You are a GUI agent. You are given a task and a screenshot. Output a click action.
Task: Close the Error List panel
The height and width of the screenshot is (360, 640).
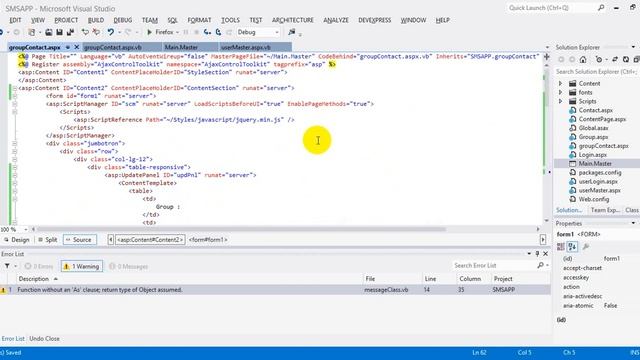[x=546, y=254]
